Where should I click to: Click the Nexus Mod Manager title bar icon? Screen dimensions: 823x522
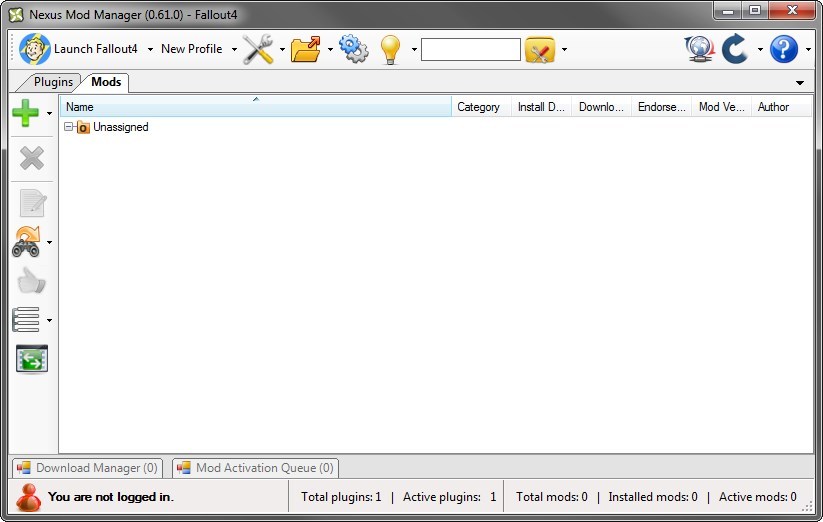[16, 15]
